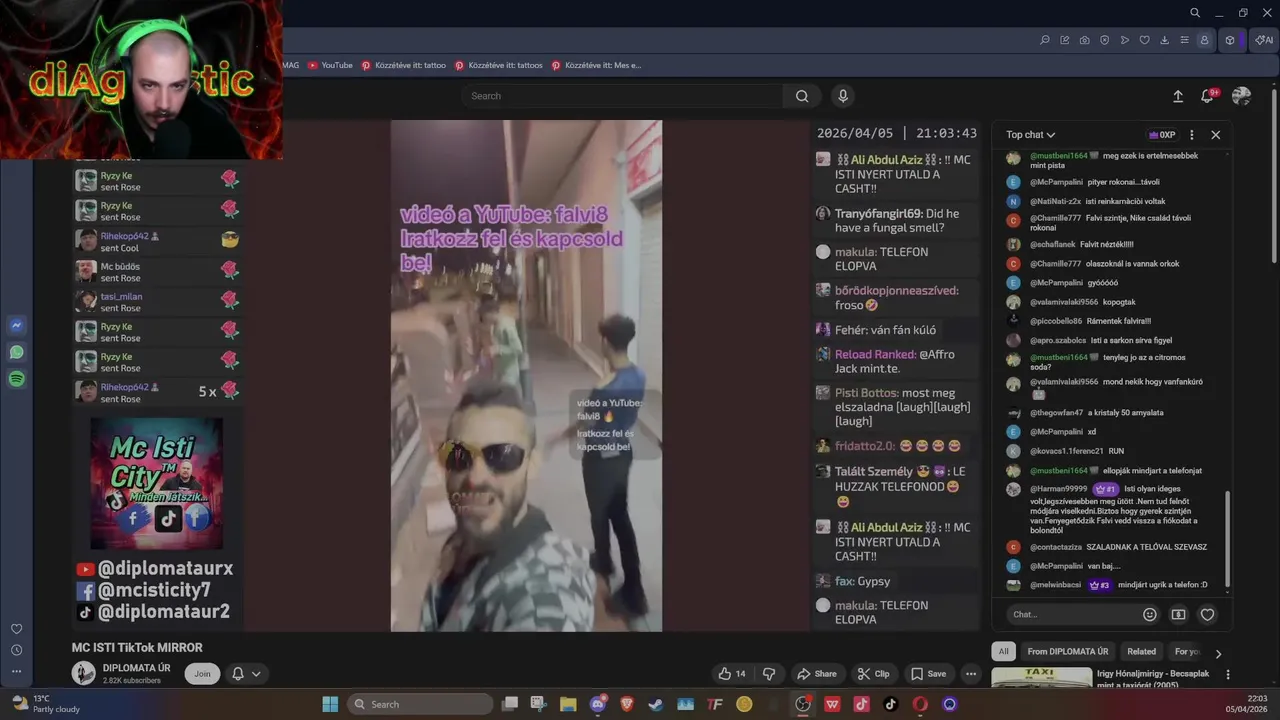The width and height of the screenshot is (1280, 720).
Task: Open the YouTube account avatar menu
Action: [x=1242, y=96]
